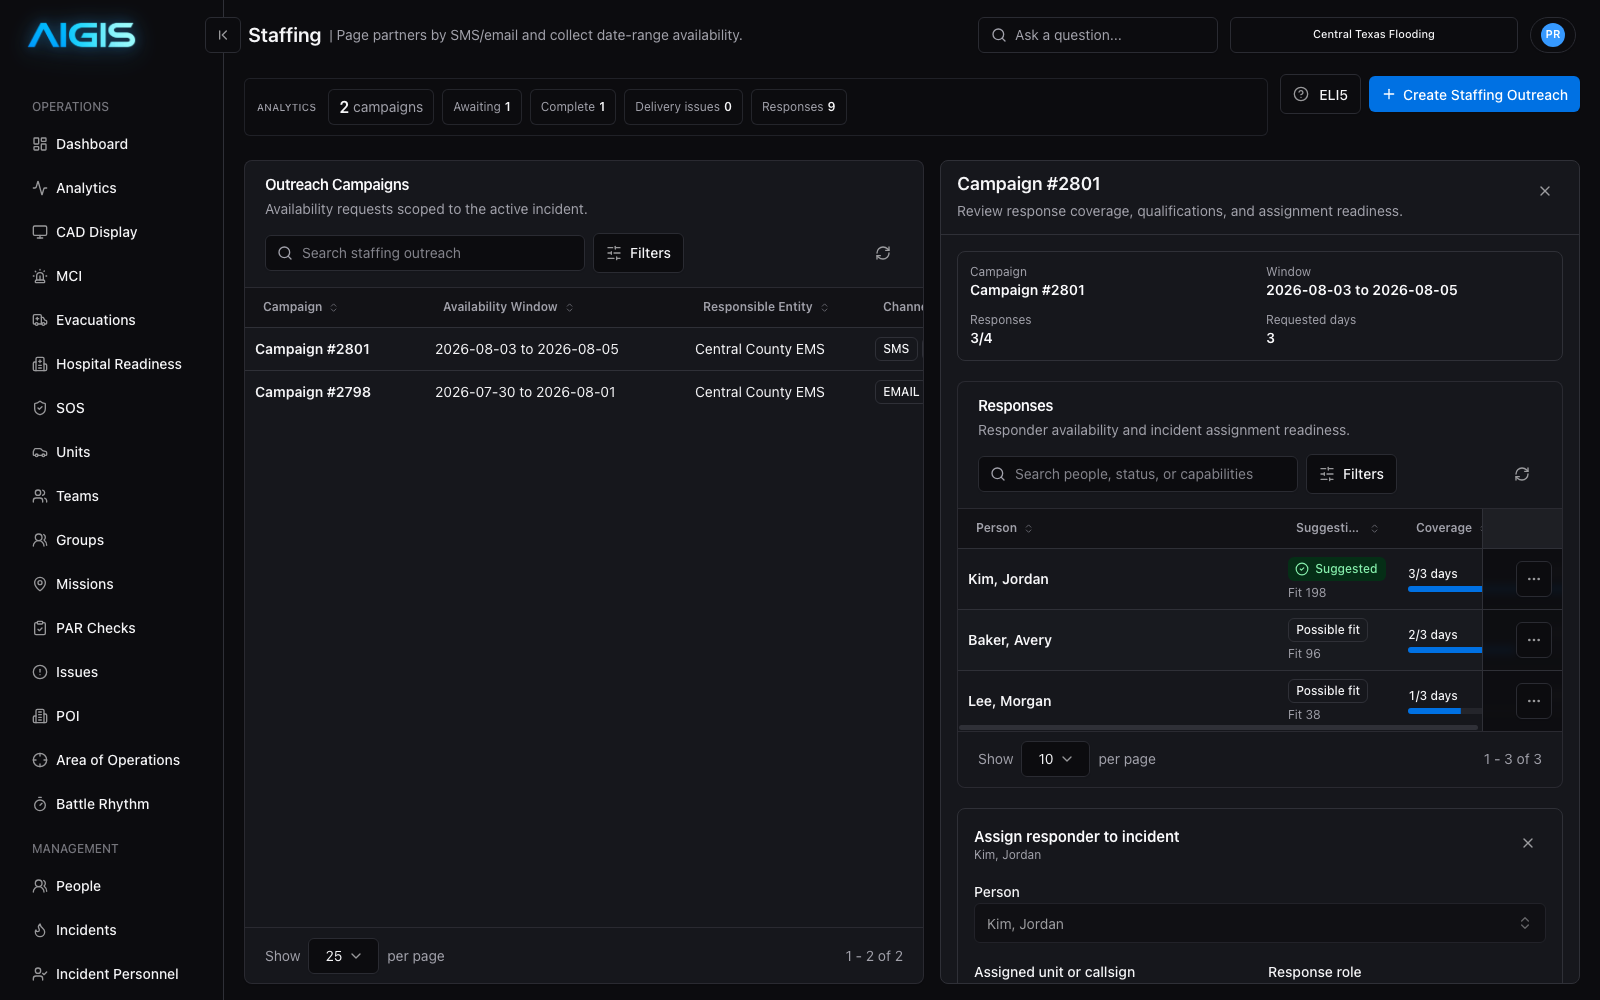Click the AIGIS logo
This screenshot has height=1000, width=1600.
pos(82,36)
